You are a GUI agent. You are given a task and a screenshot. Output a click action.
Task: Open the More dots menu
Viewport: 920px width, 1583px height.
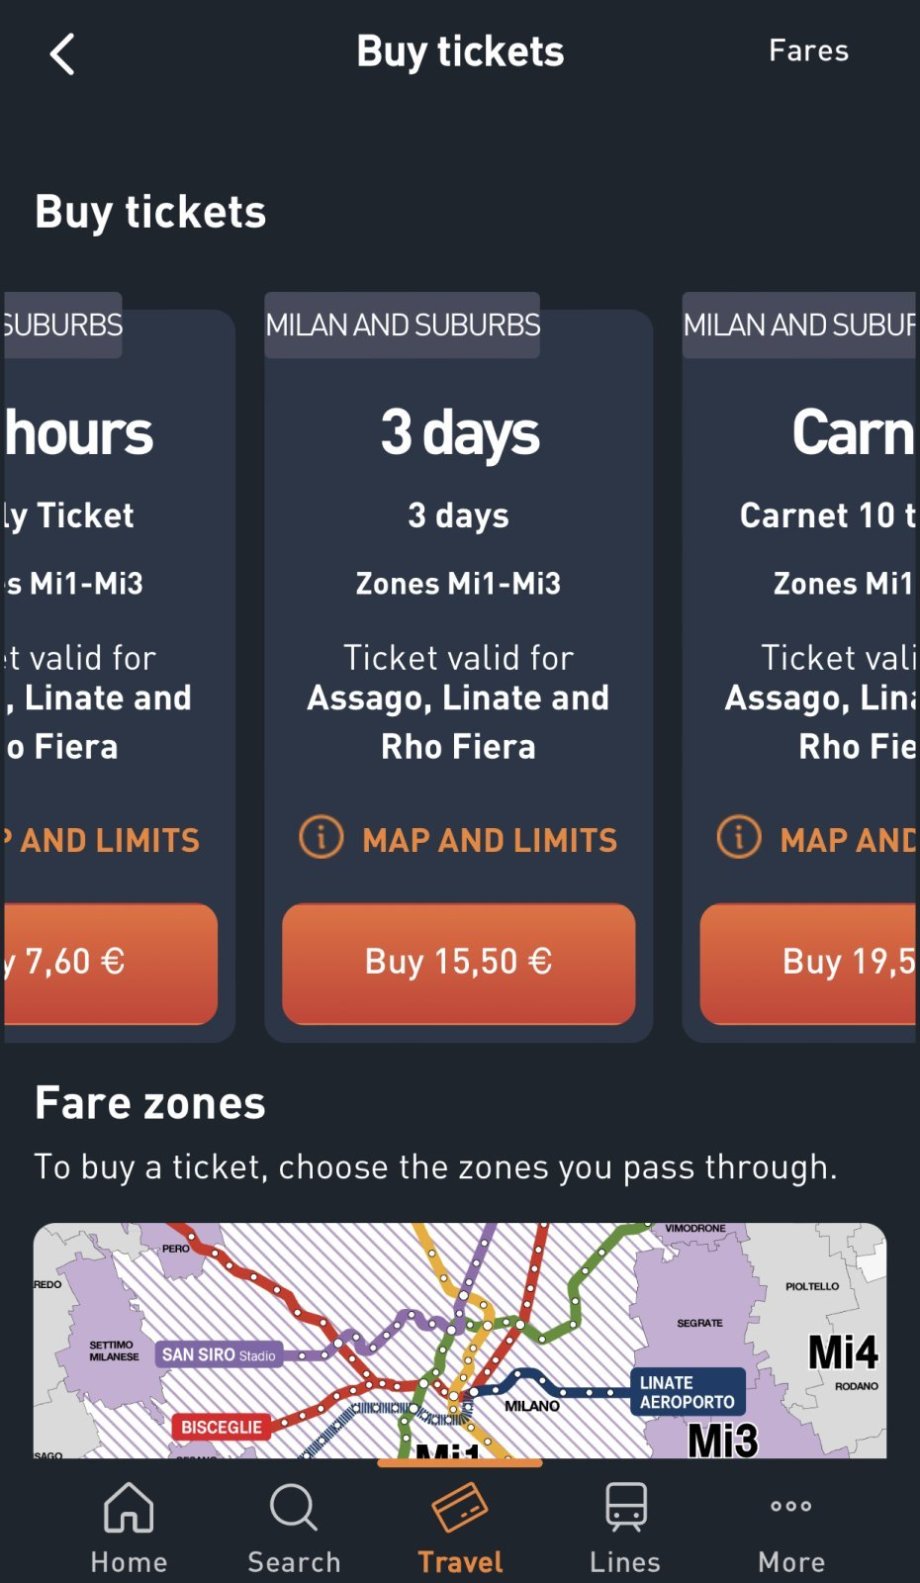791,1507
